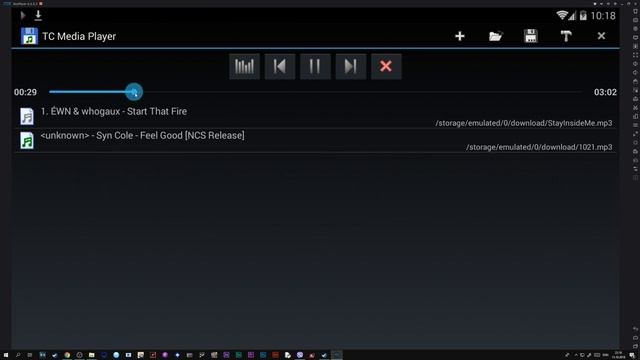Skip to the previous track
This screenshot has width=640, height=360.
(x=280, y=67)
